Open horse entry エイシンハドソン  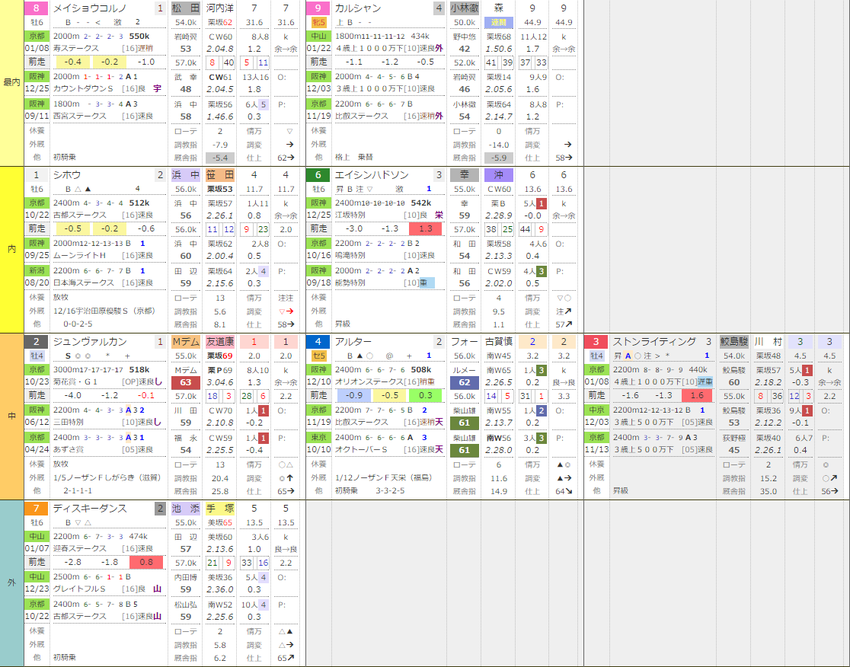pyautogui.click(x=371, y=175)
